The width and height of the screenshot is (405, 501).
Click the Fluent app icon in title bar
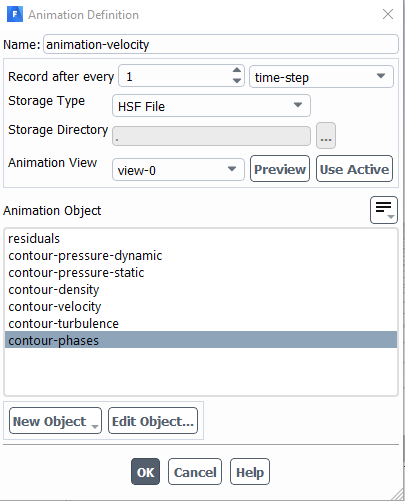15,14
